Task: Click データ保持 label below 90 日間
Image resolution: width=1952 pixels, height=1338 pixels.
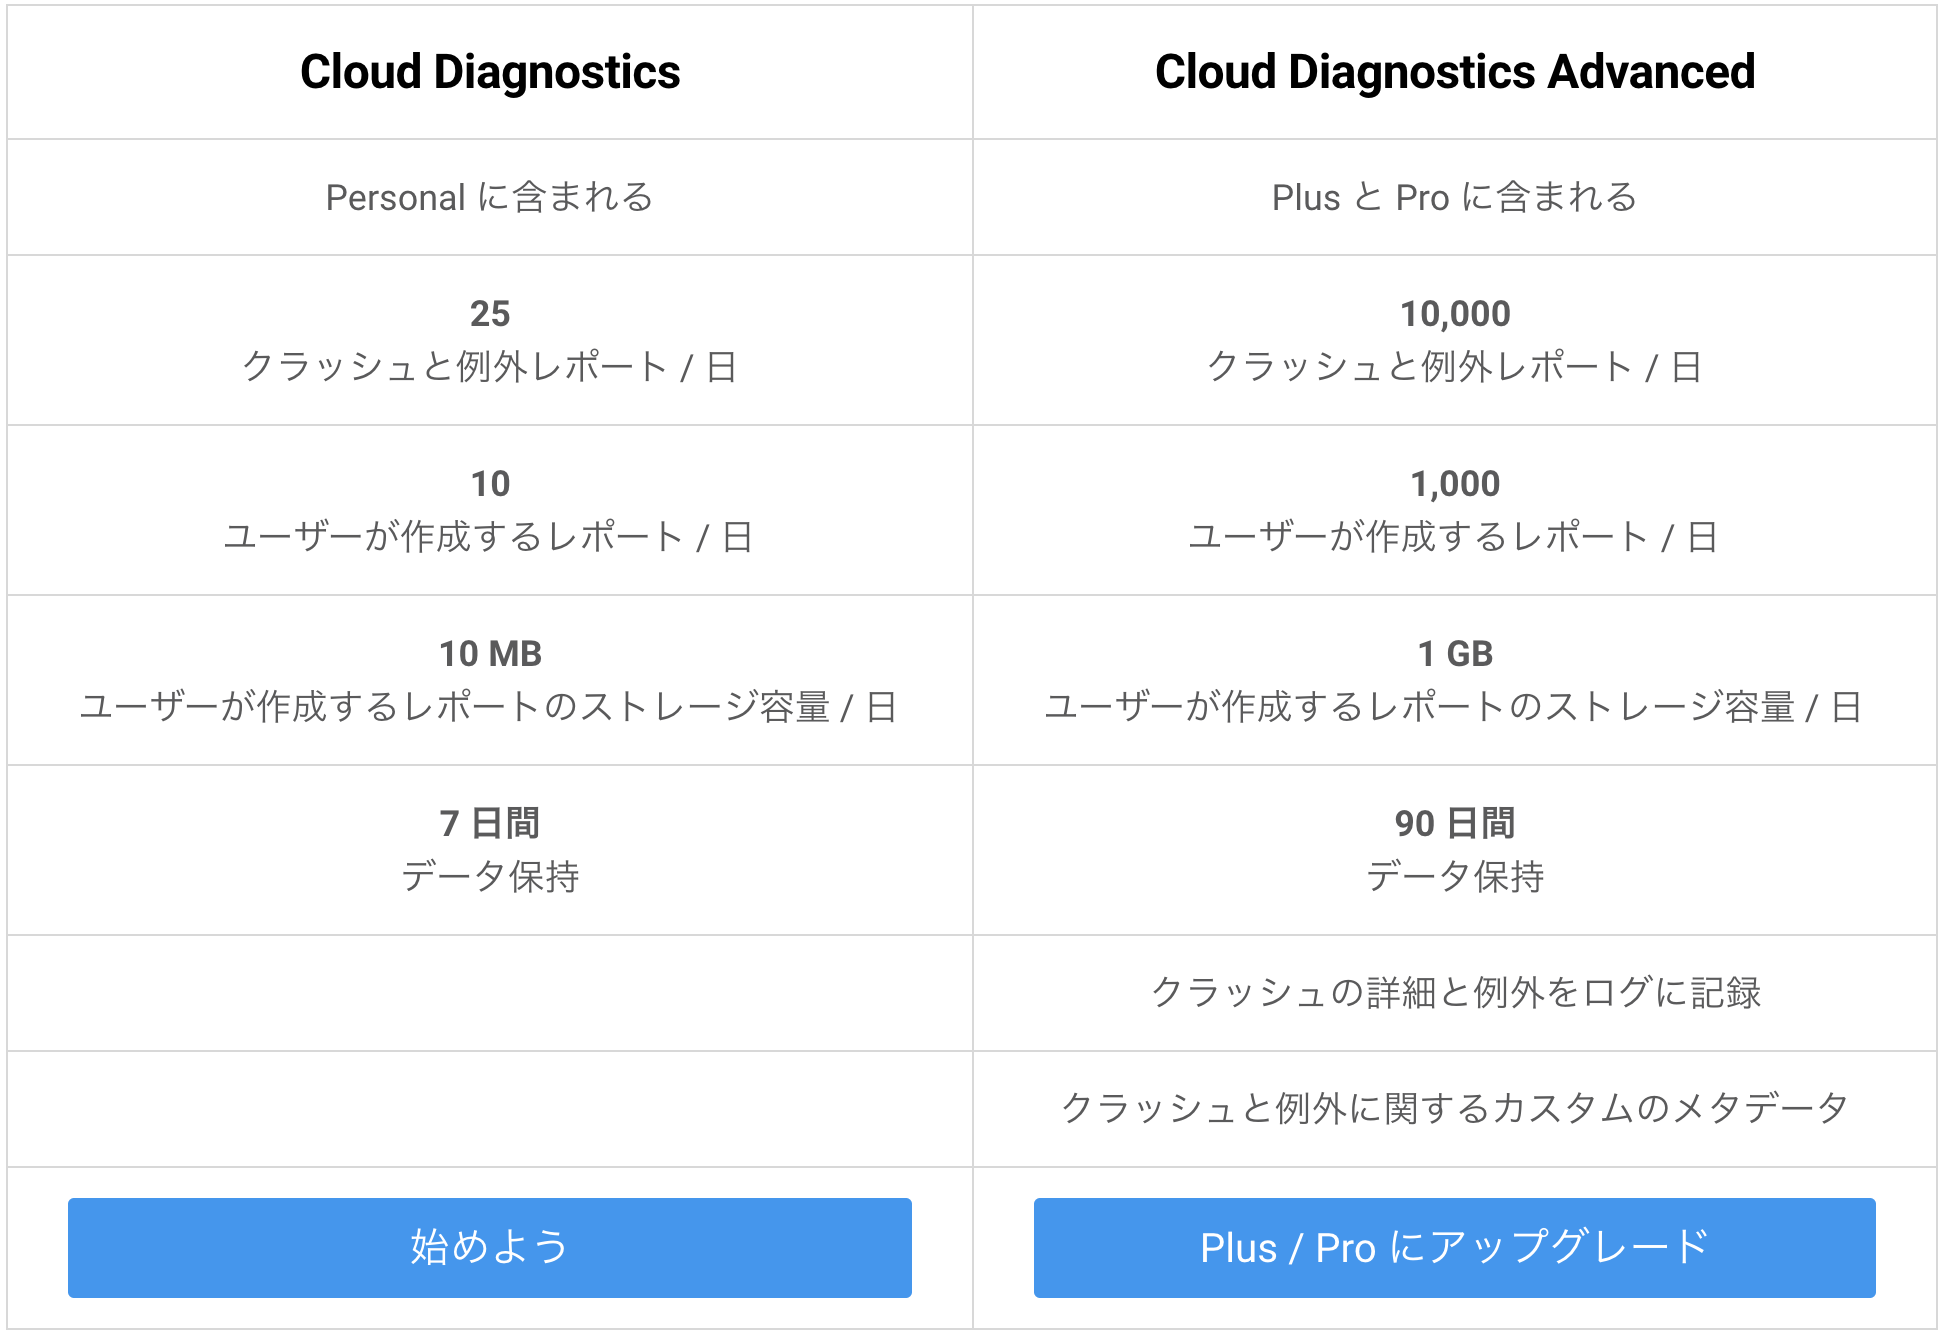Action: tap(1455, 877)
